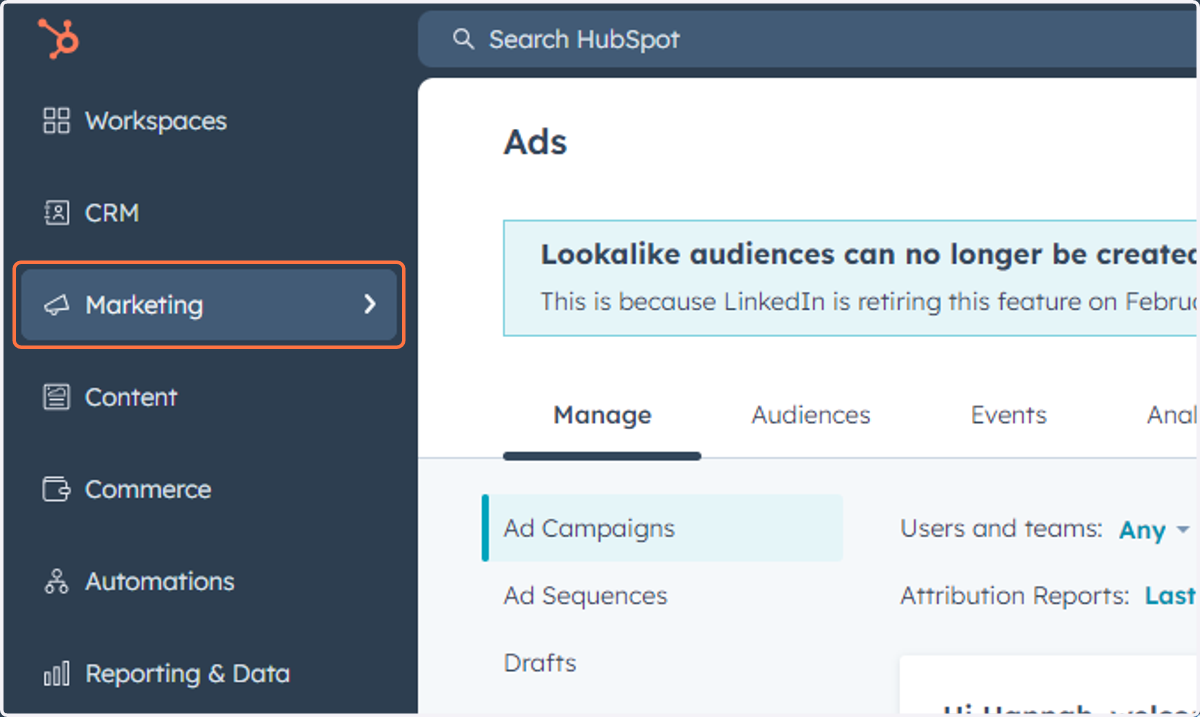Switch to the Manage tab
The width and height of the screenshot is (1200, 717).
click(602, 415)
